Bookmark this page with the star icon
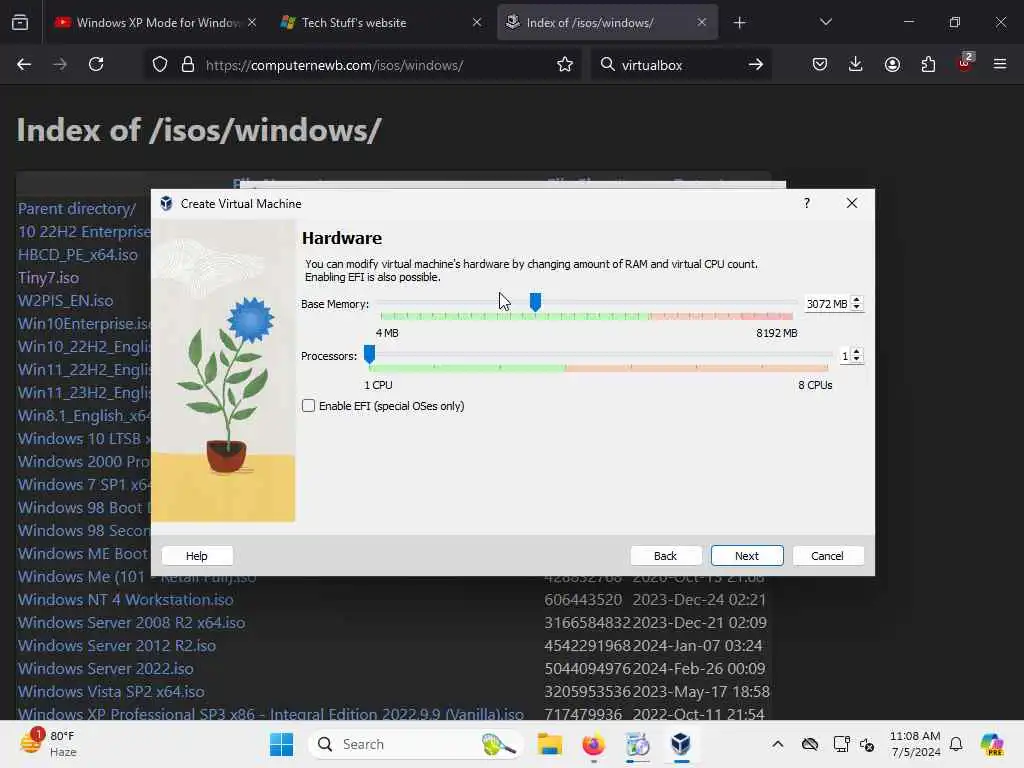The image size is (1024, 768). [565, 65]
